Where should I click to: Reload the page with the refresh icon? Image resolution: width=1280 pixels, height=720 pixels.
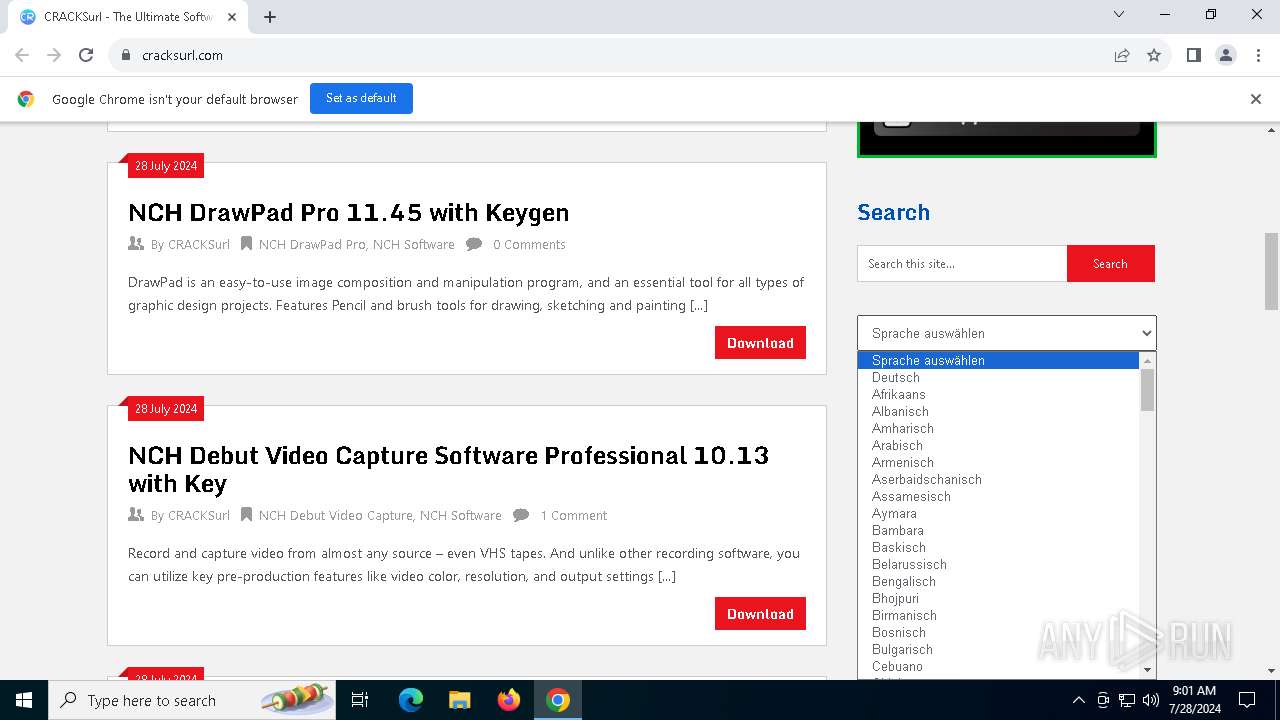click(x=86, y=55)
